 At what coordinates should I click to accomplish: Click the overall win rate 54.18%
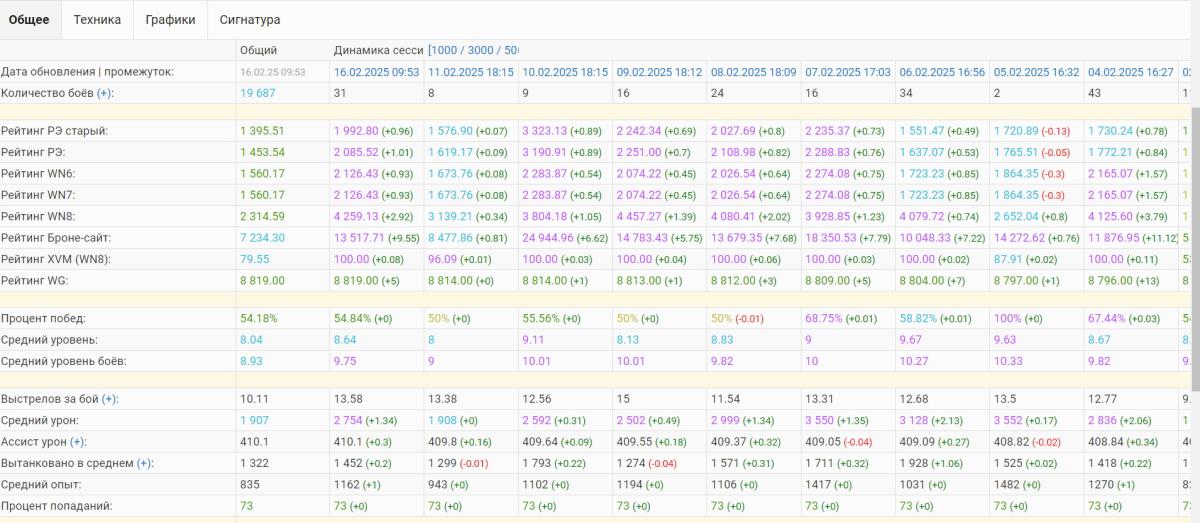(259, 318)
